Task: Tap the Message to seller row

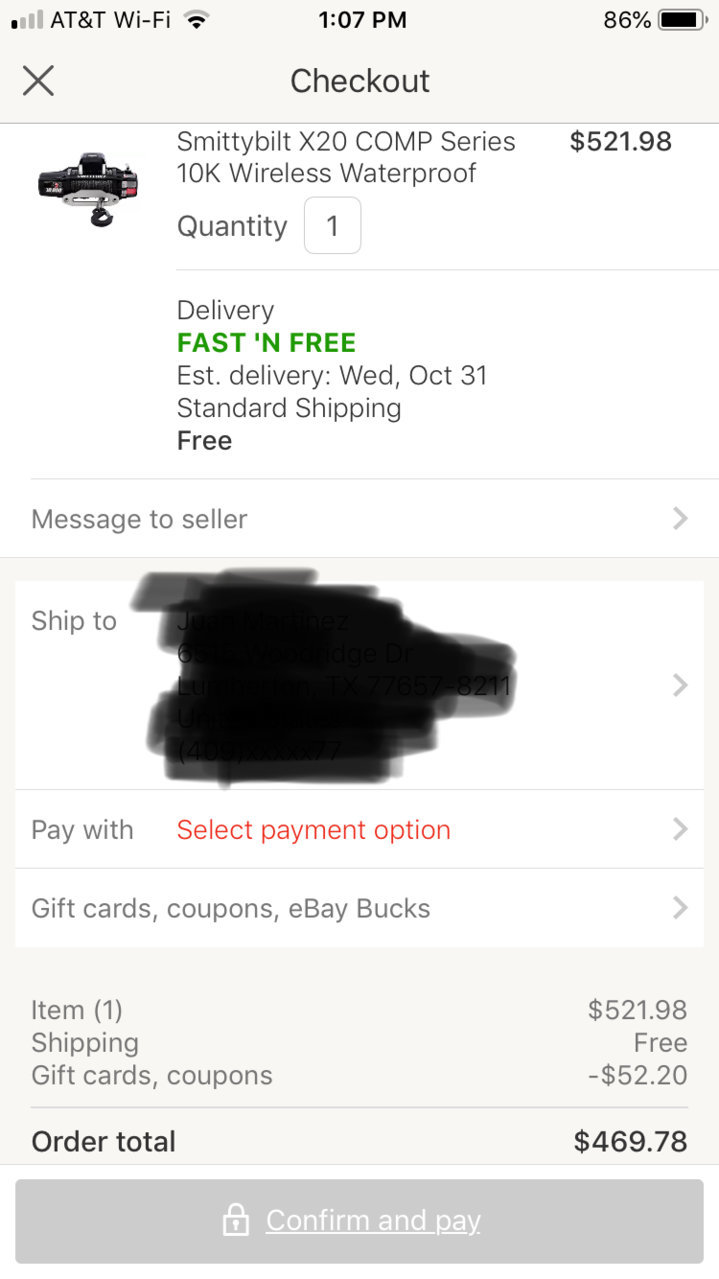Action: point(359,518)
